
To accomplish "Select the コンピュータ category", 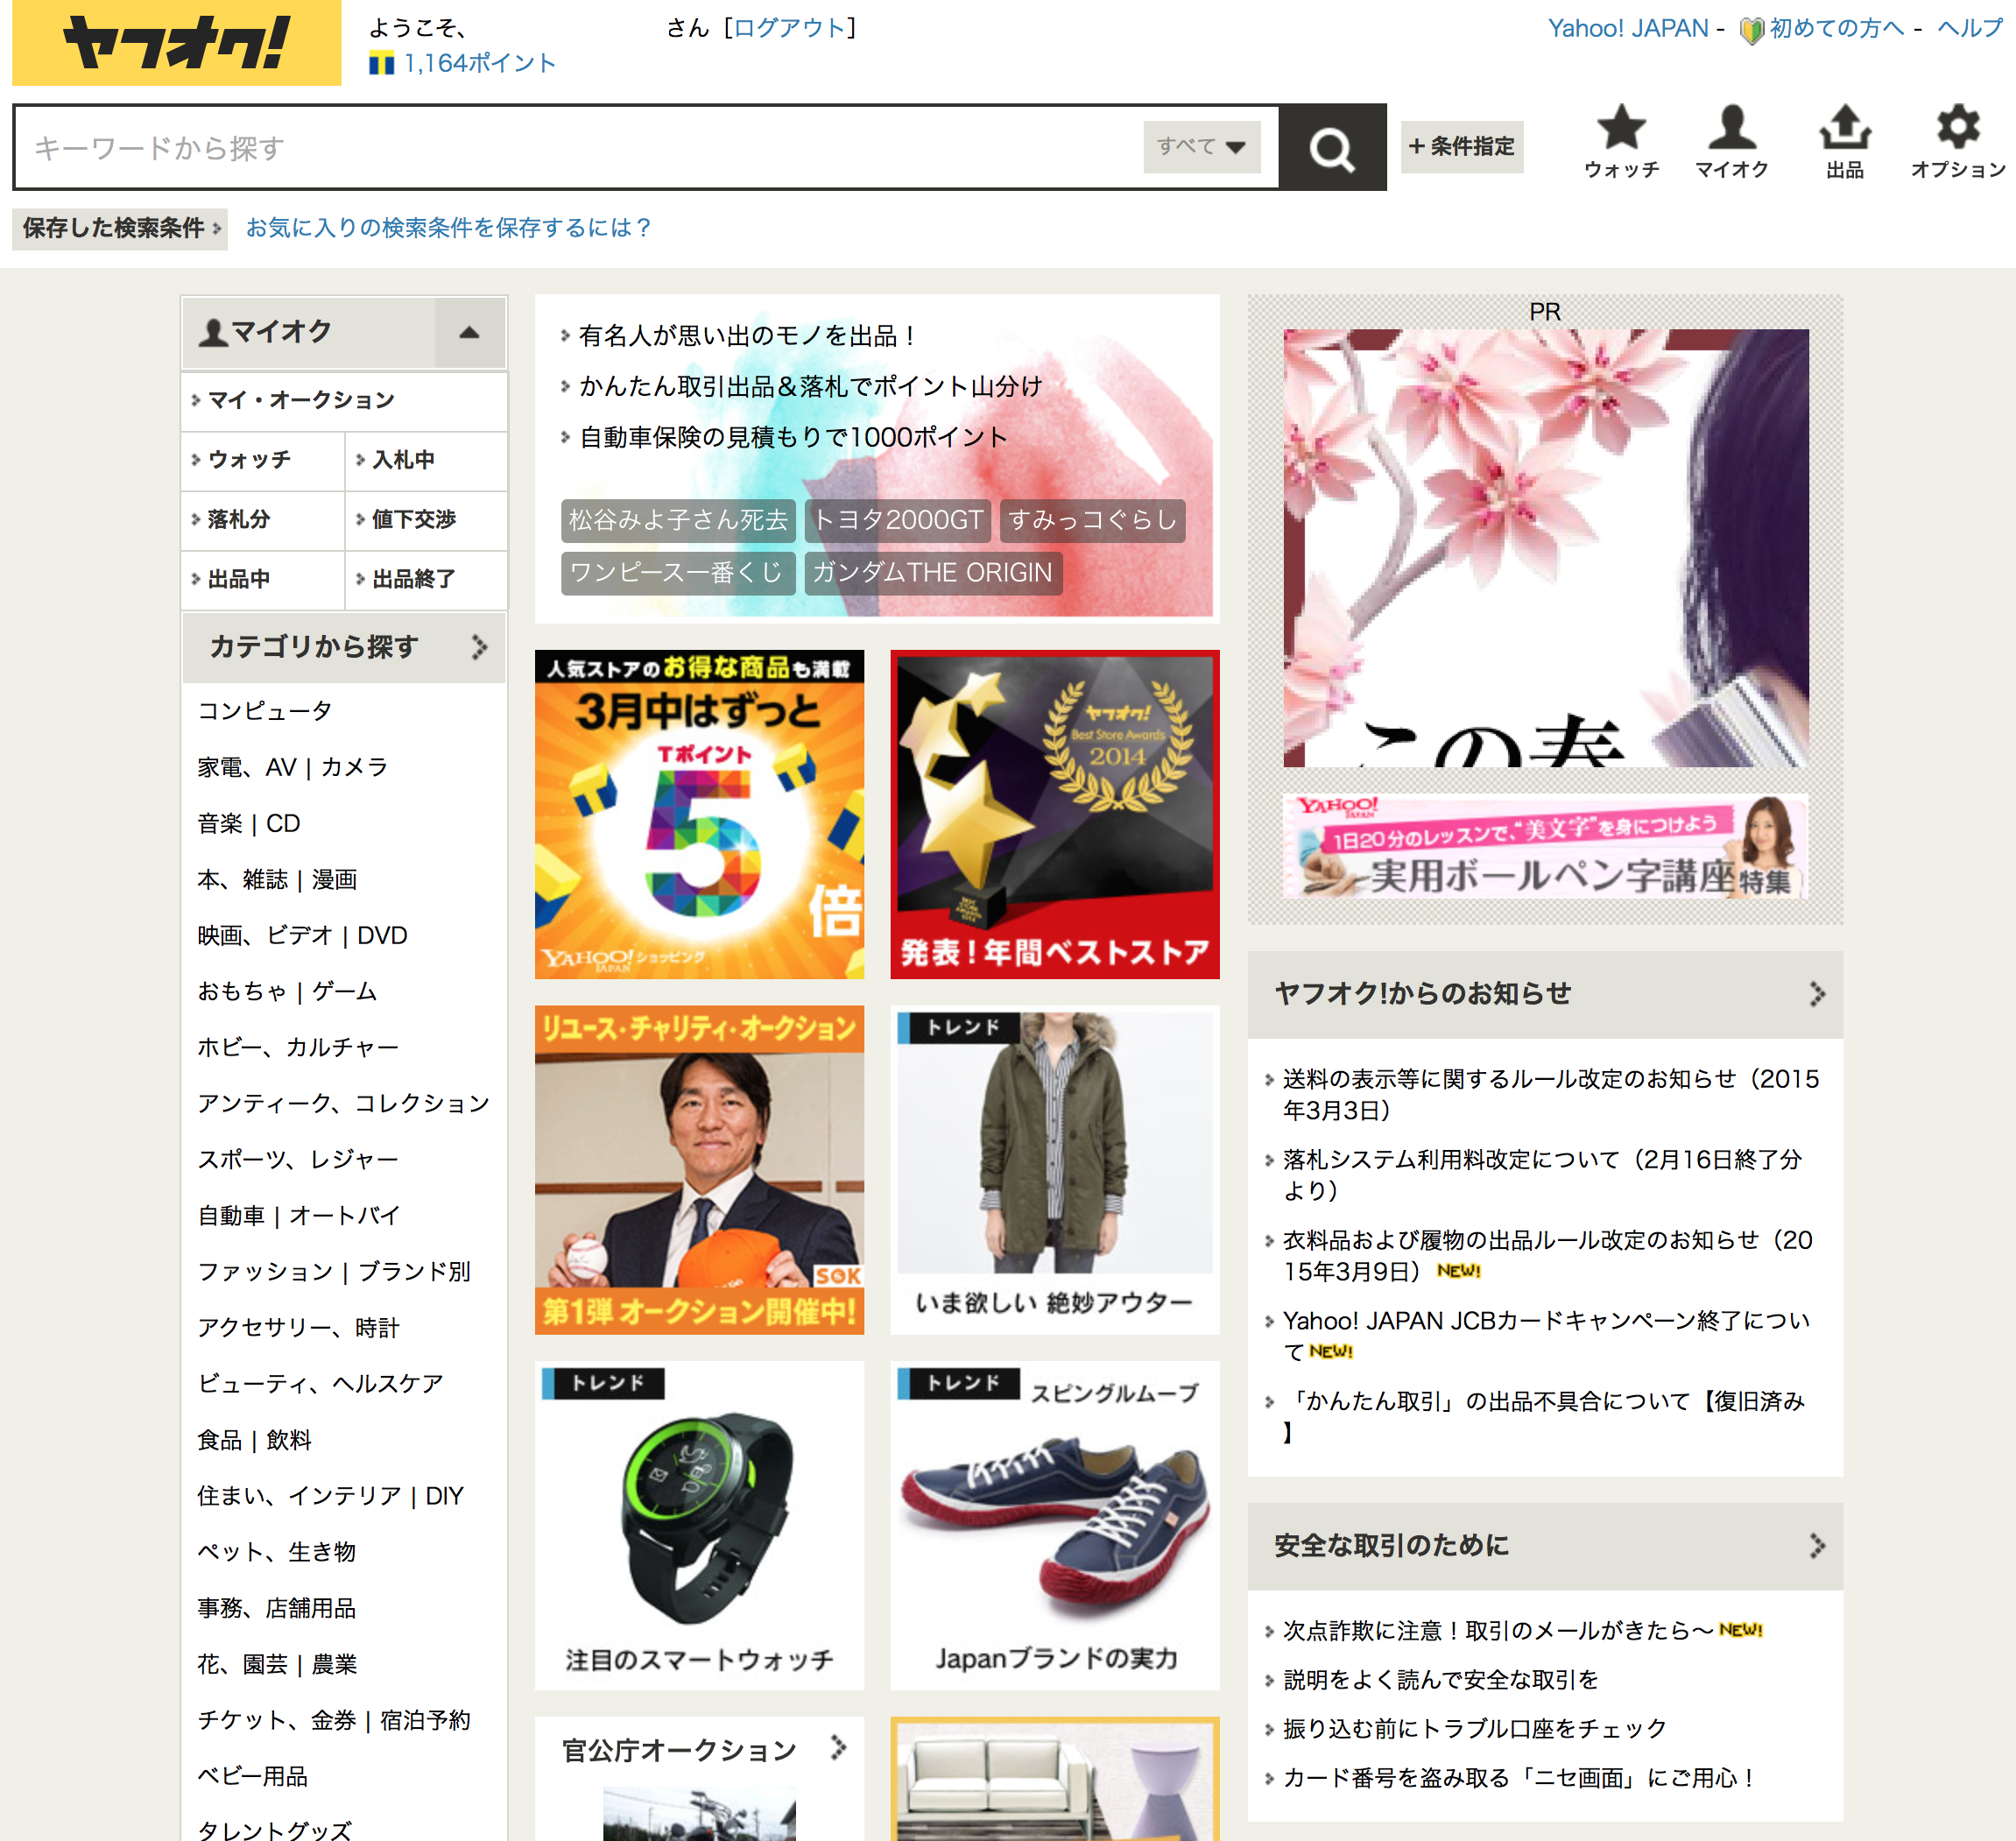I will point(265,711).
